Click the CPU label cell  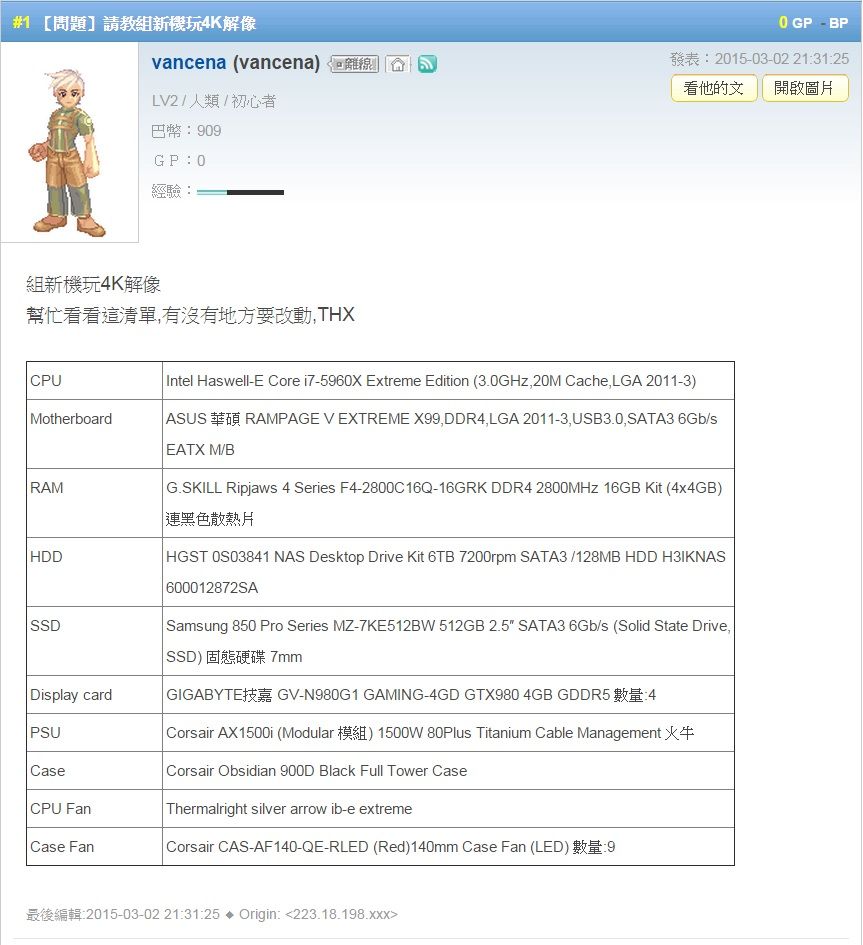(x=94, y=380)
